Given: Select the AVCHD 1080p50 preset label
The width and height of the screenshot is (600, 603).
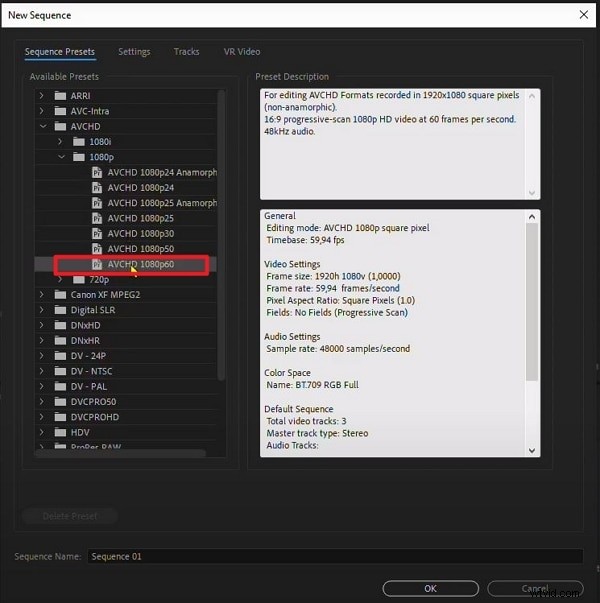Looking at the screenshot, I should pos(141,249).
